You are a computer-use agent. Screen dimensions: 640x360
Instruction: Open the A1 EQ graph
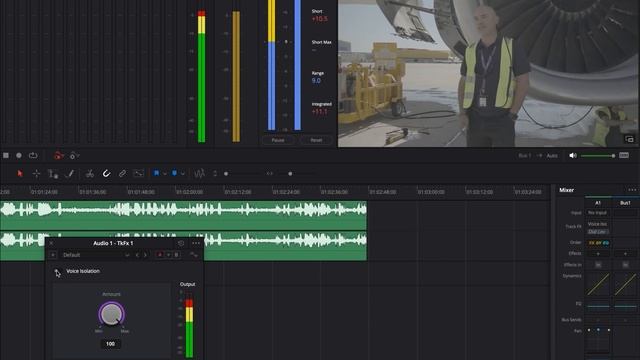pos(598,306)
